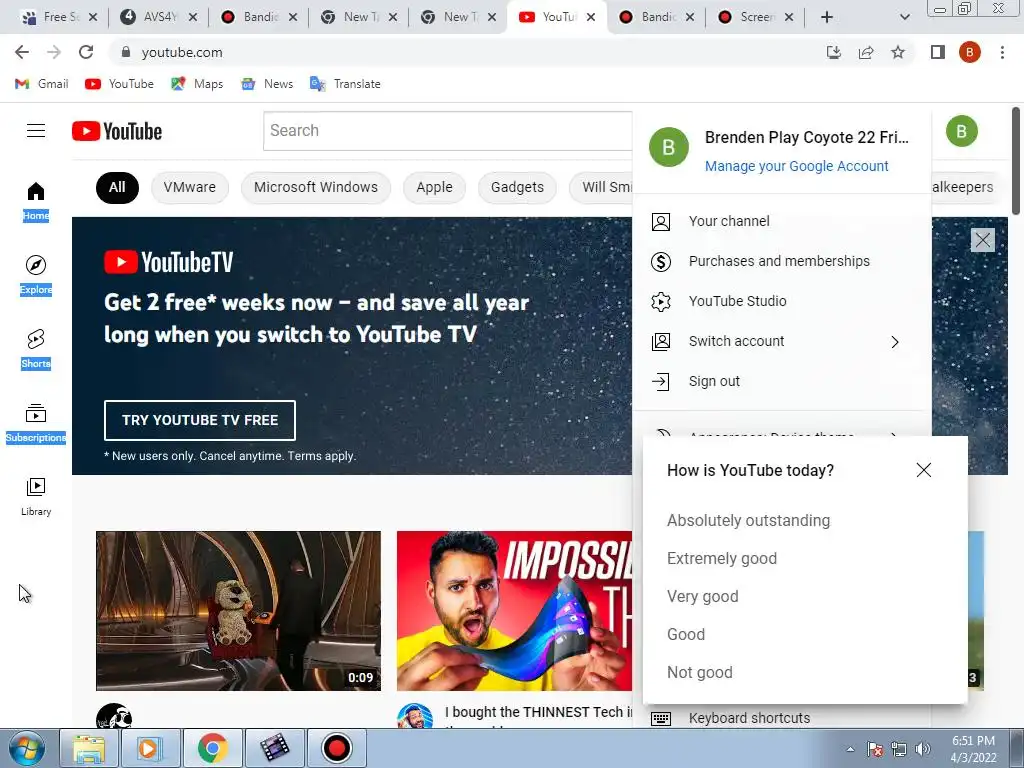Open News bookmark
Screen dimensions: 1024x768
pyautogui.click(x=267, y=84)
